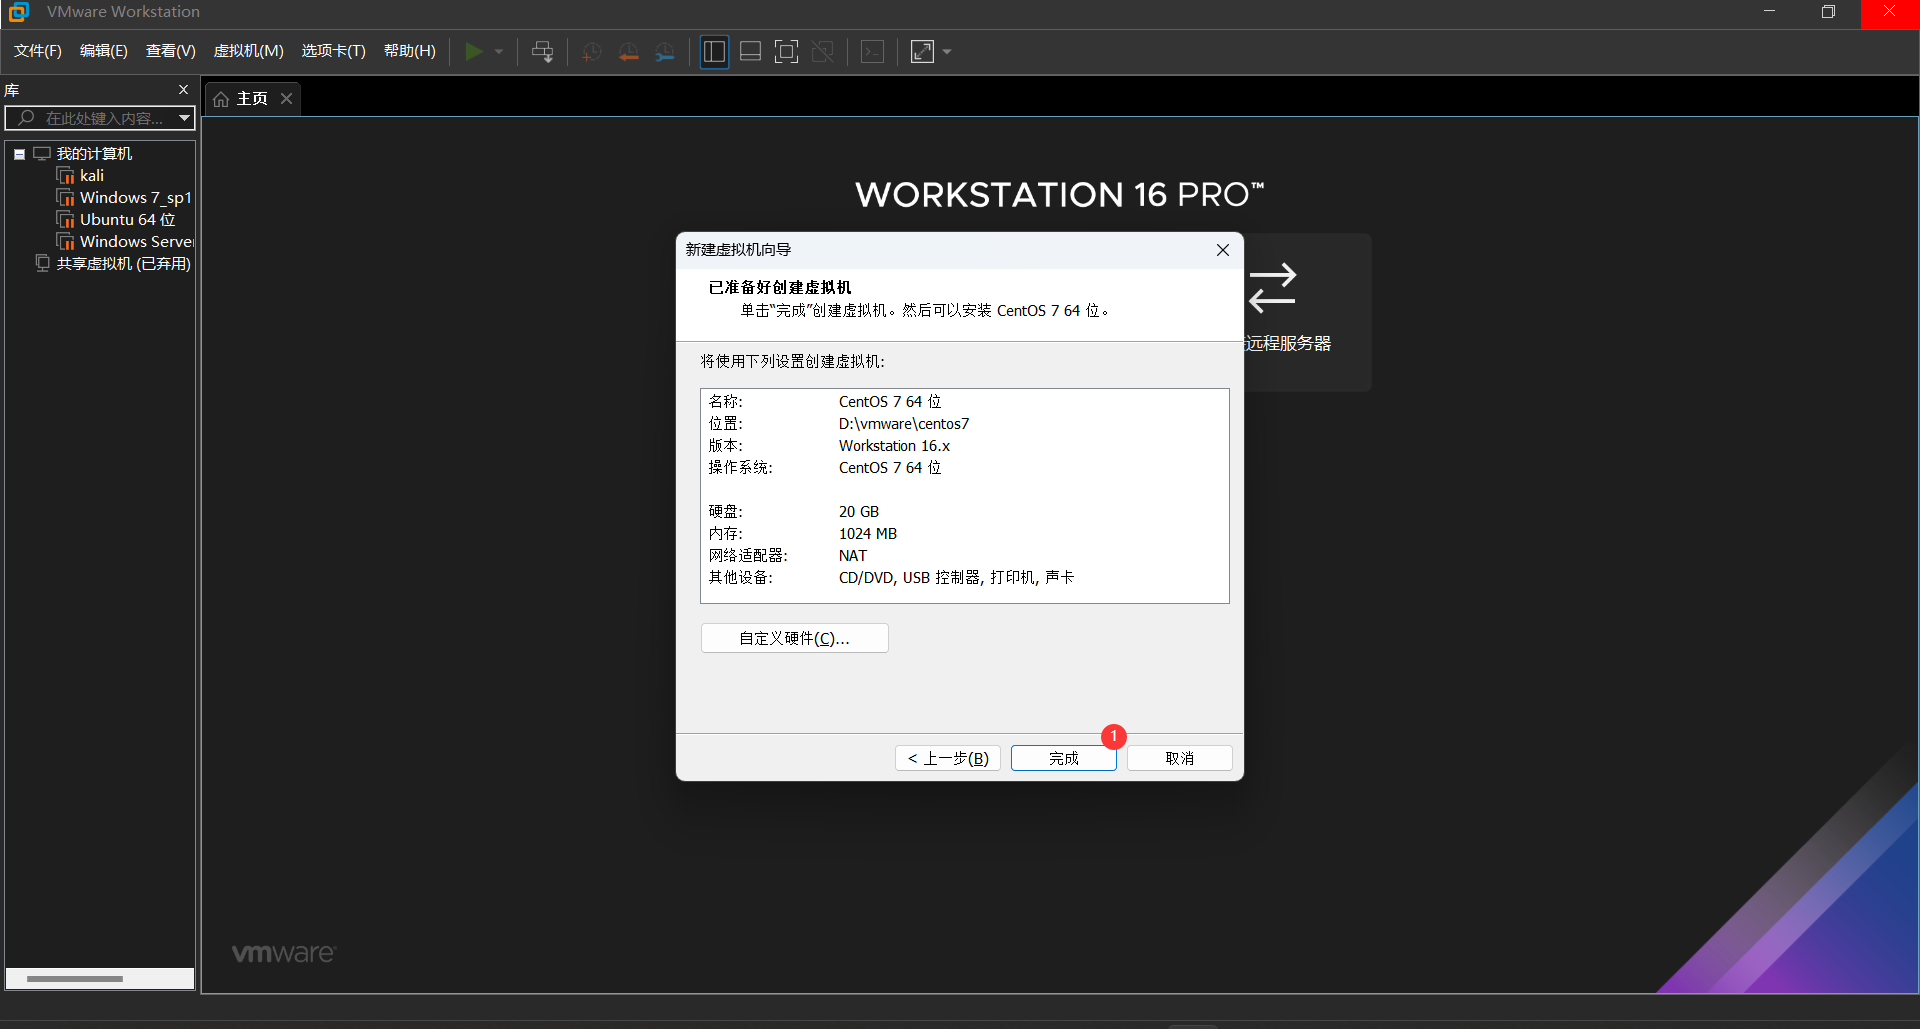Toggle the library sidebar view icon
This screenshot has width=1920, height=1029.
(x=714, y=51)
